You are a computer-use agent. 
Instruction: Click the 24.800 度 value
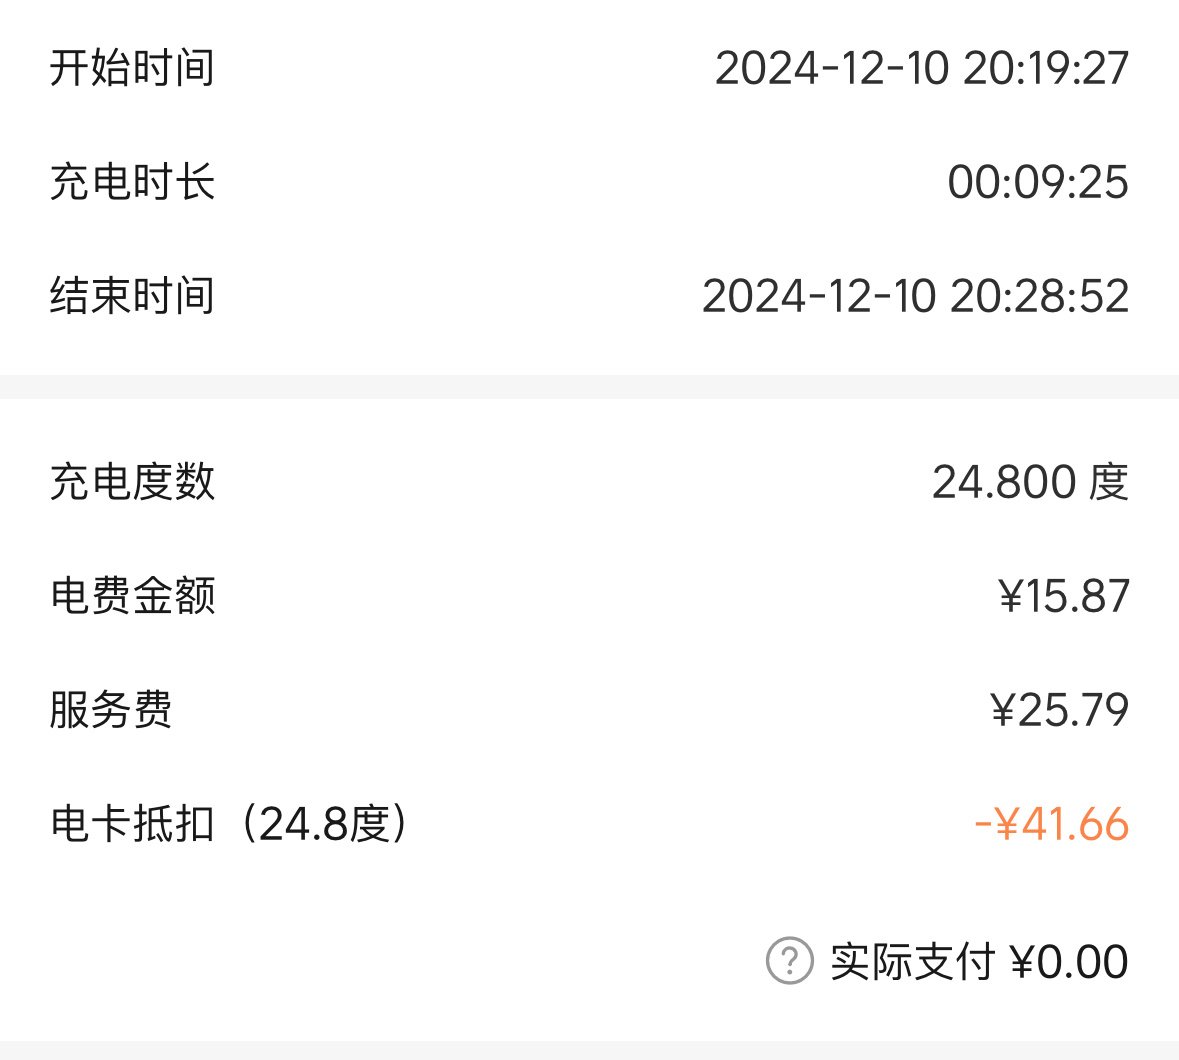[1031, 481]
